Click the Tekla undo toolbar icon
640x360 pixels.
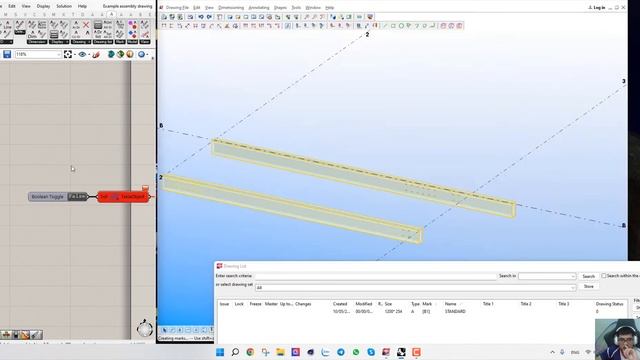201,17
